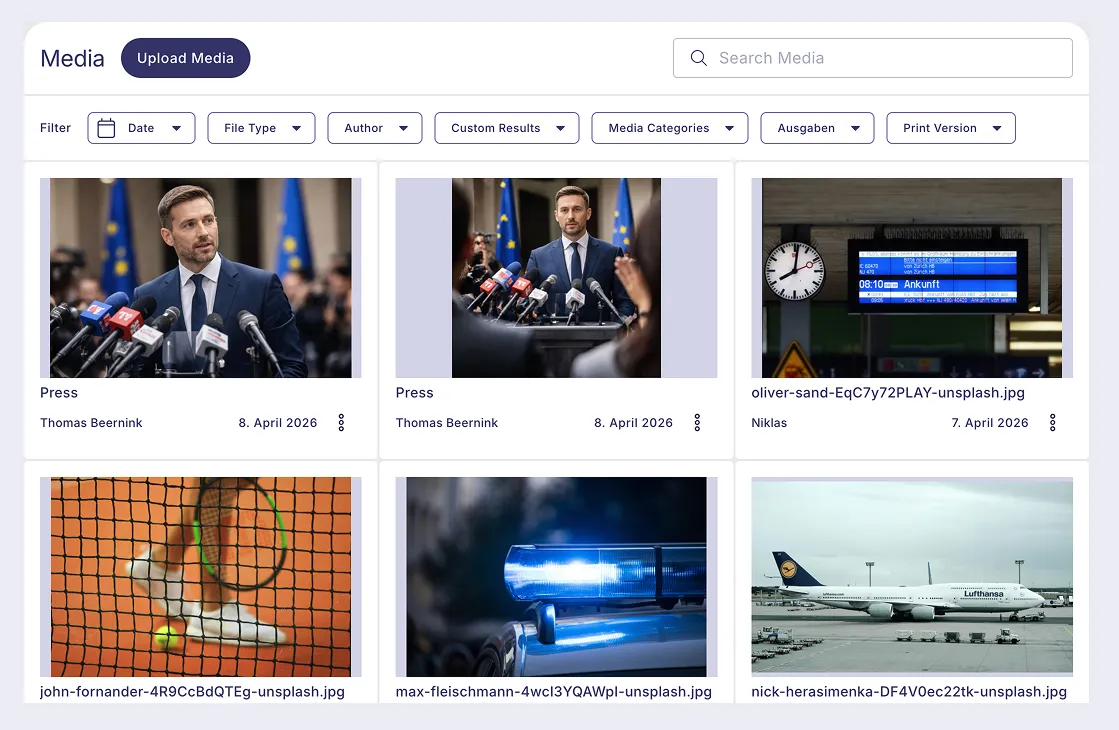1119x730 pixels.
Task: Open the train station Ankunft board thumbnail
Action: click(912, 278)
